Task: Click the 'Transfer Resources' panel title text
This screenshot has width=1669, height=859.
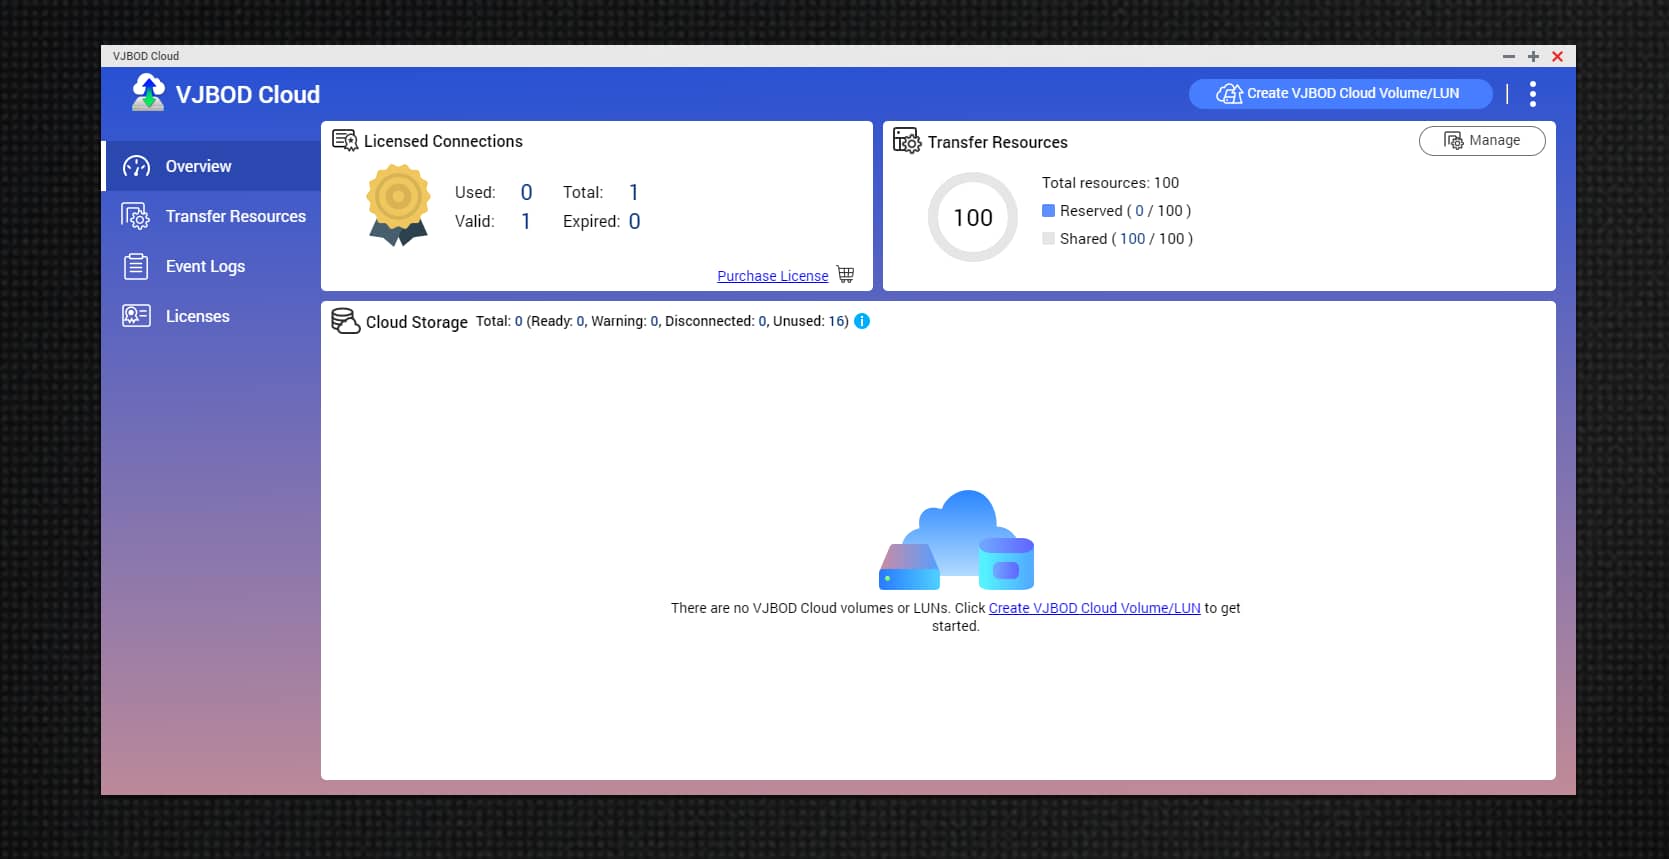Action: coord(997,142)
